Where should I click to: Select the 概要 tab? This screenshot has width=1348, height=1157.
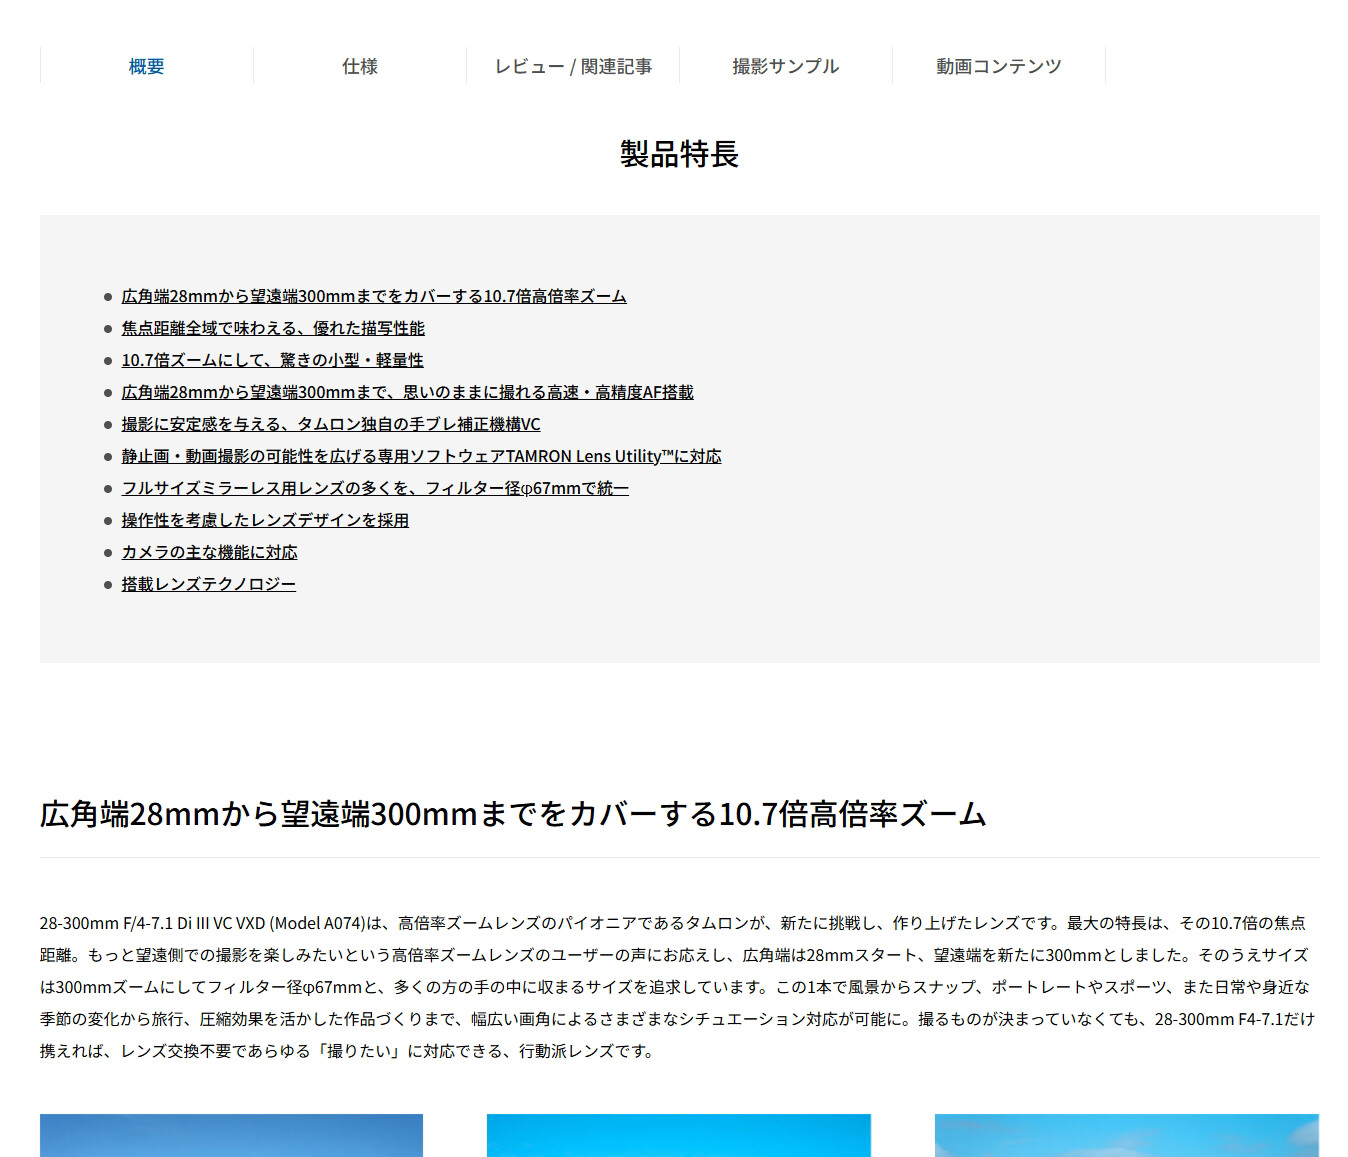[146, 66]
